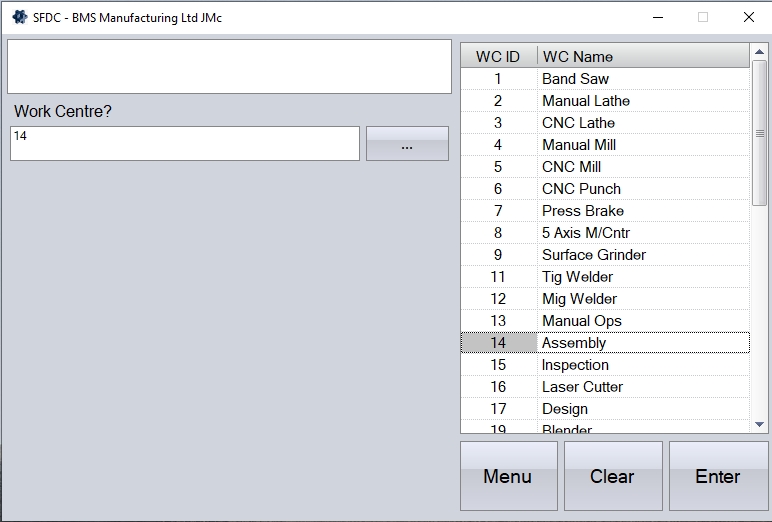Open work centre lookup ellipsis button
772x522 pixels.
[x=407, y=144]
